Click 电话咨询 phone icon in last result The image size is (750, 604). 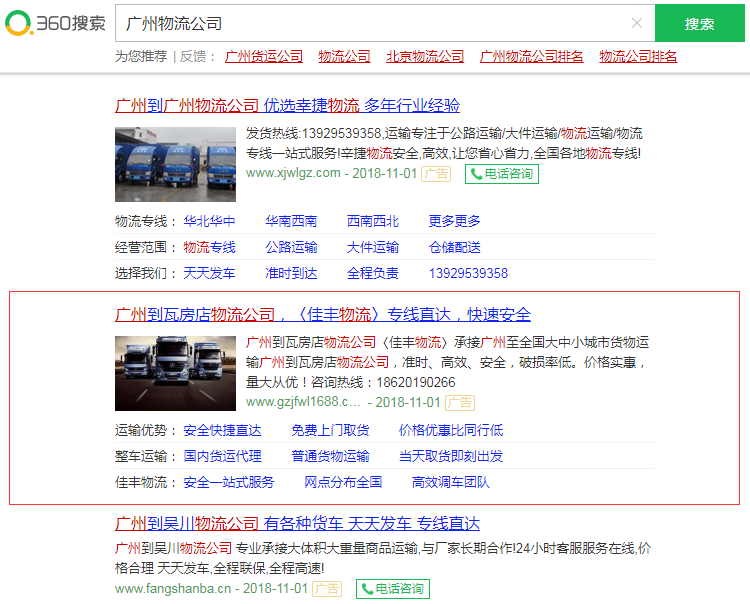[x=392, y=589]
